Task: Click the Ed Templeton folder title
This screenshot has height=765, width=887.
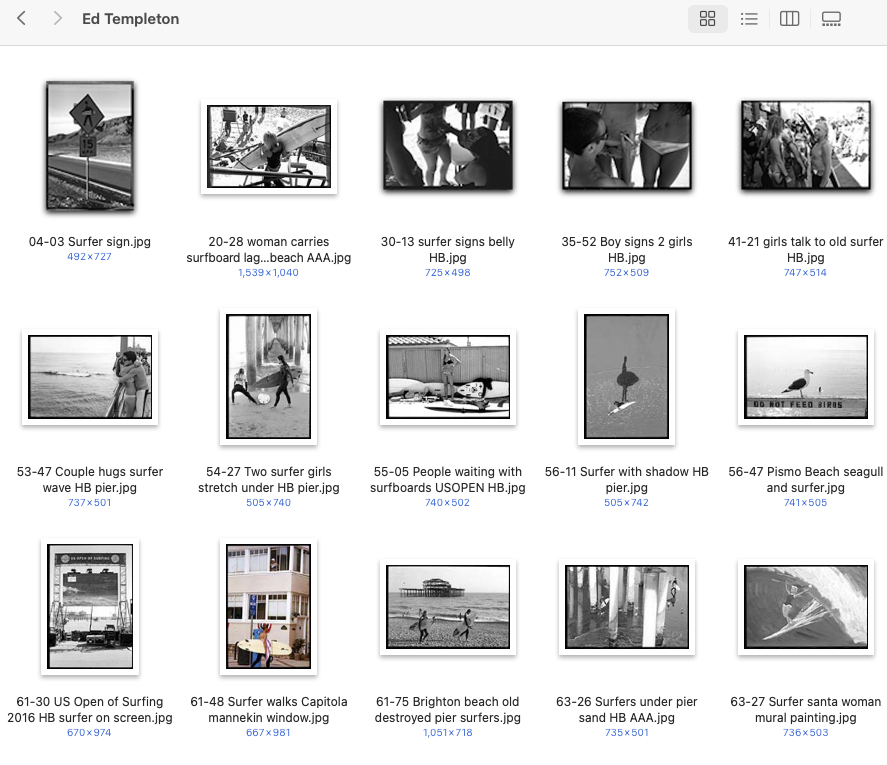Action: tap(130, 19)
